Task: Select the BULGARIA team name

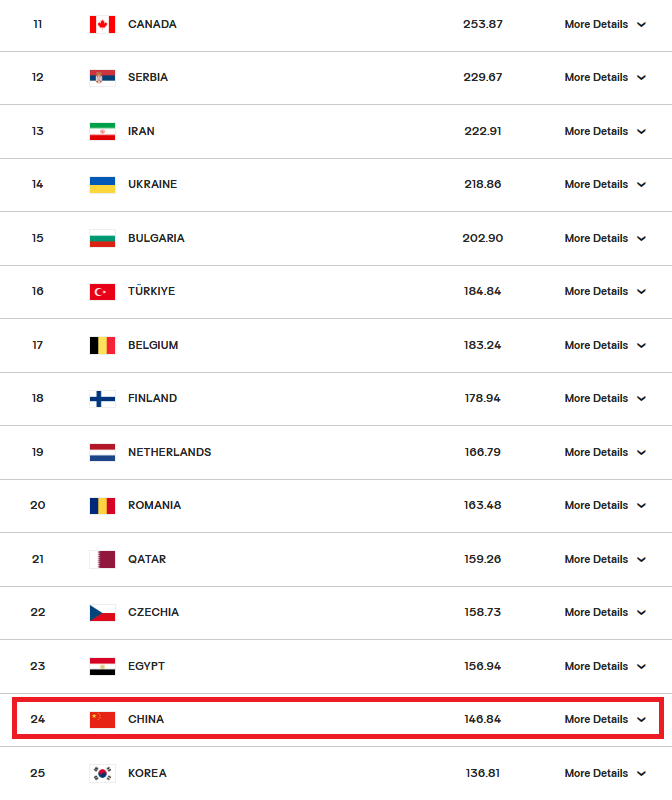Action: pyautogui.click(x=156, y=238)
